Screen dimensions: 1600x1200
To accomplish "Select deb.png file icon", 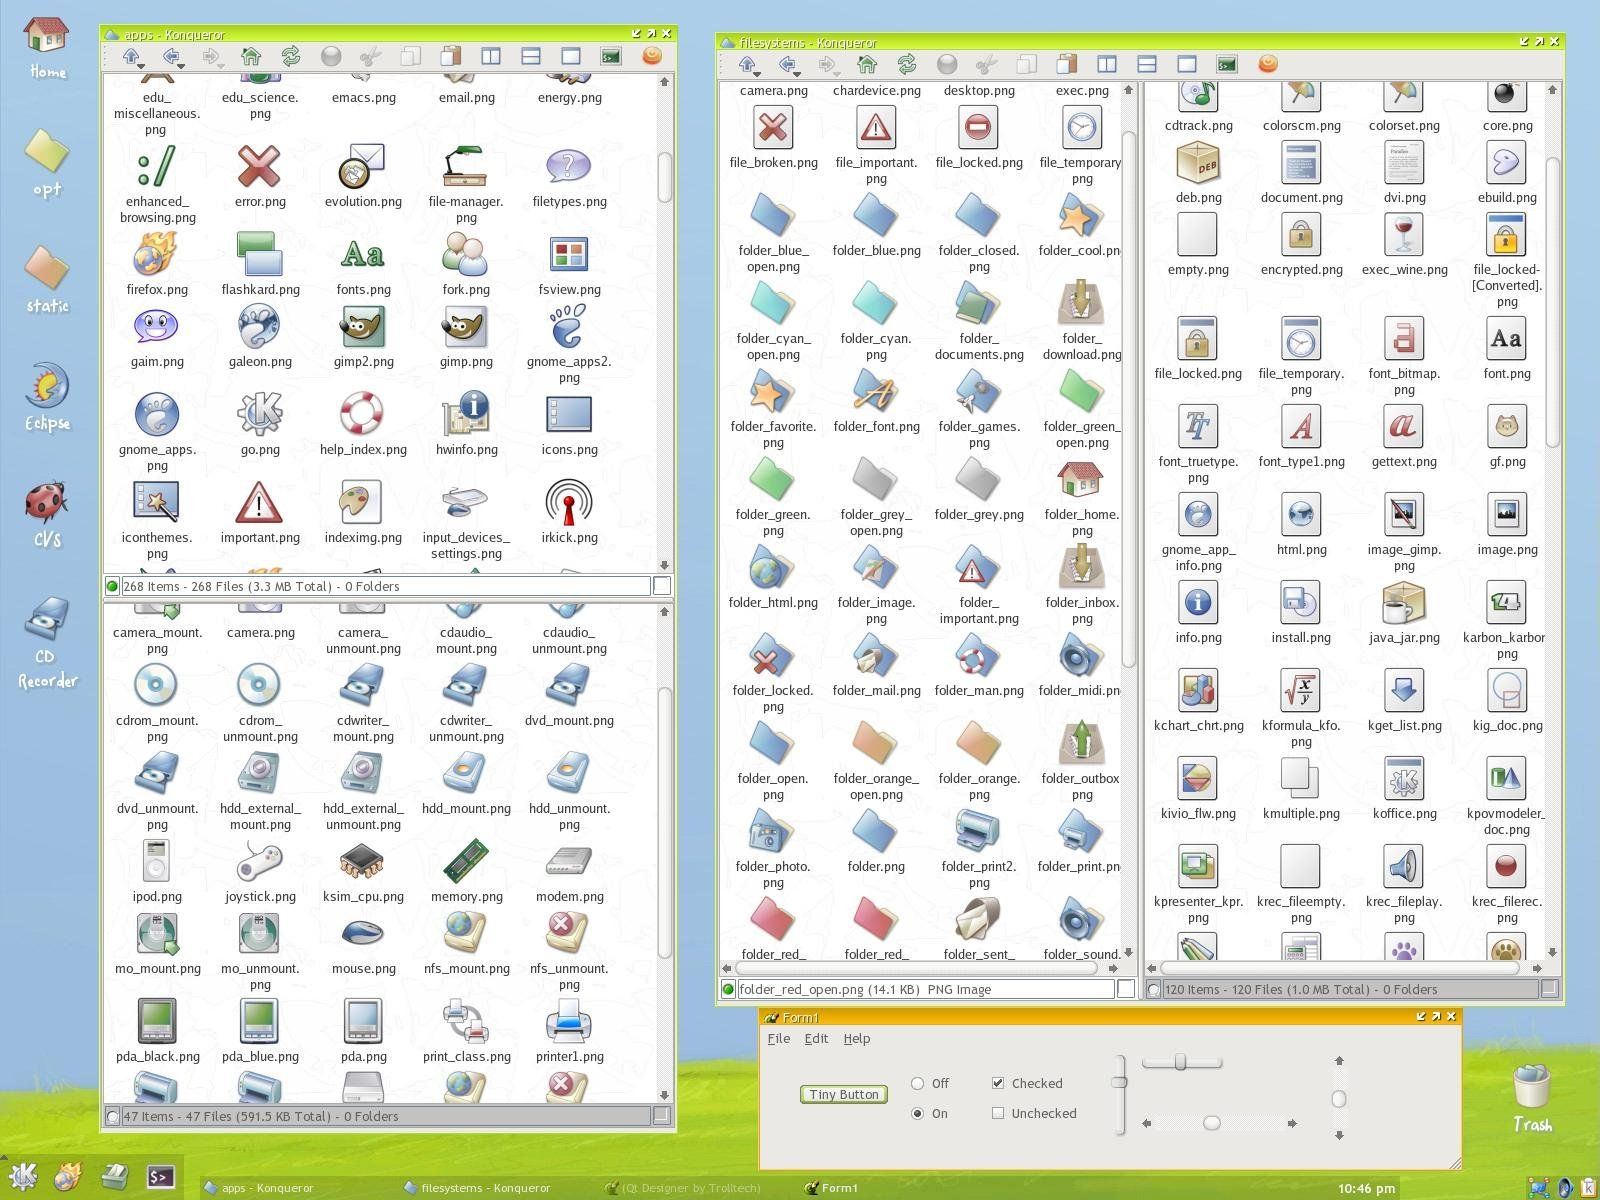I will (x=1197, y=163).
